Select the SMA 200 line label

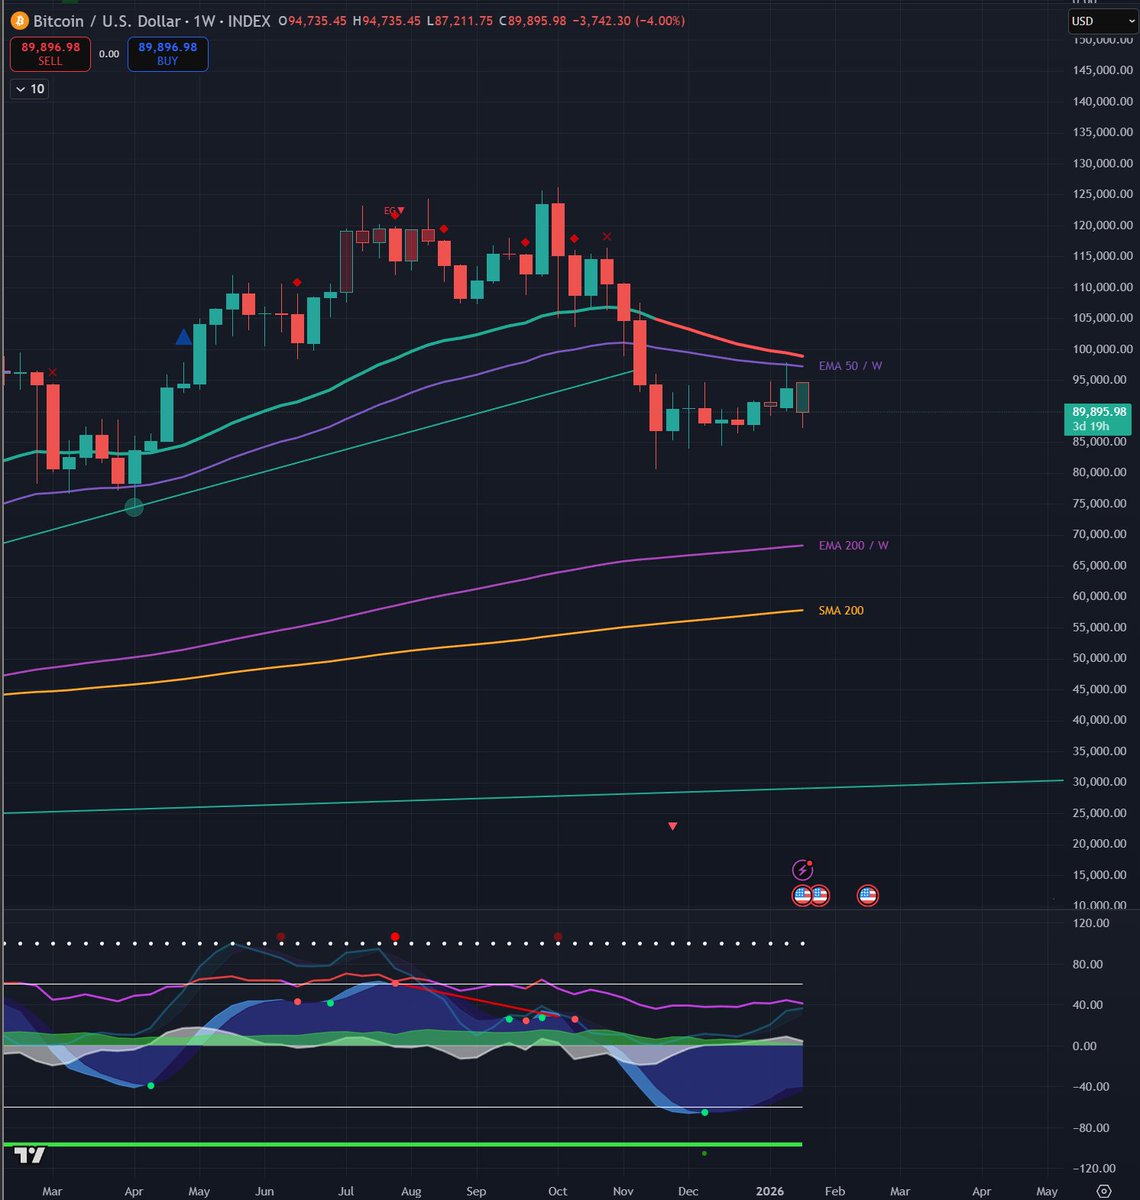click(841, 610)
